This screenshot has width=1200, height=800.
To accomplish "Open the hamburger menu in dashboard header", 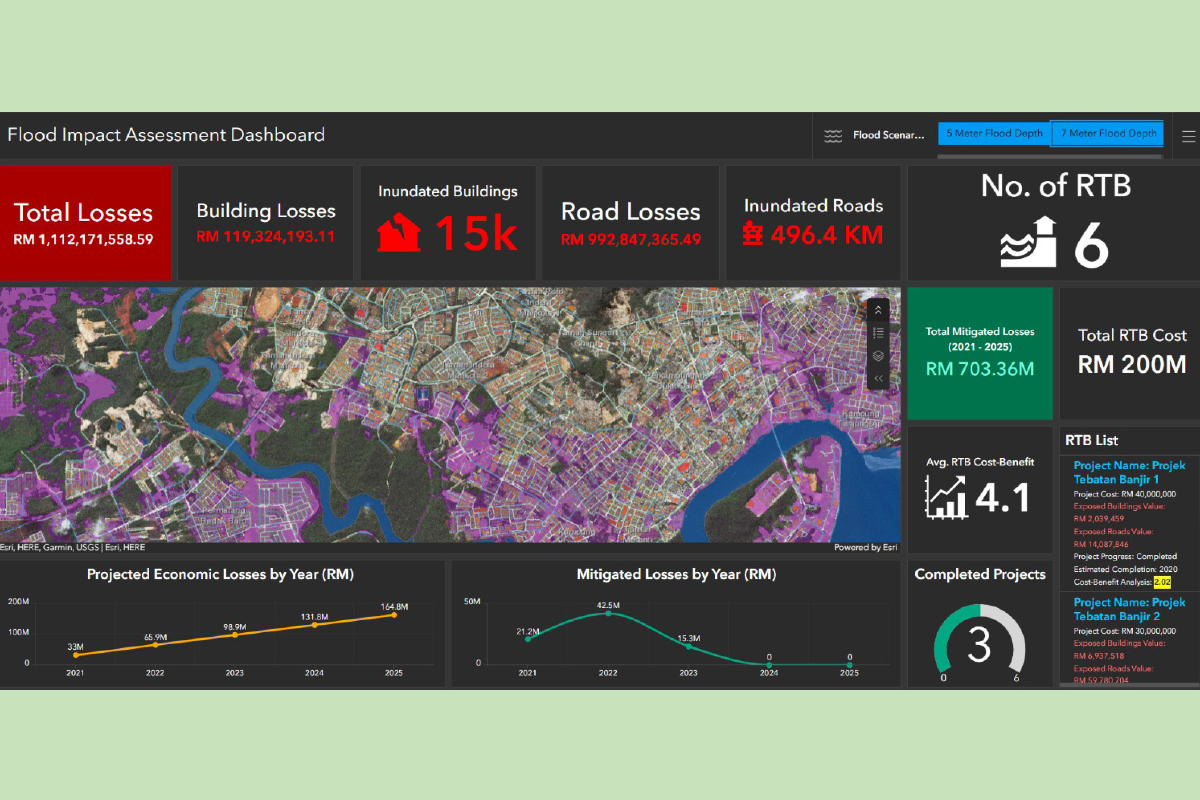I will [x=1188, y=136].
